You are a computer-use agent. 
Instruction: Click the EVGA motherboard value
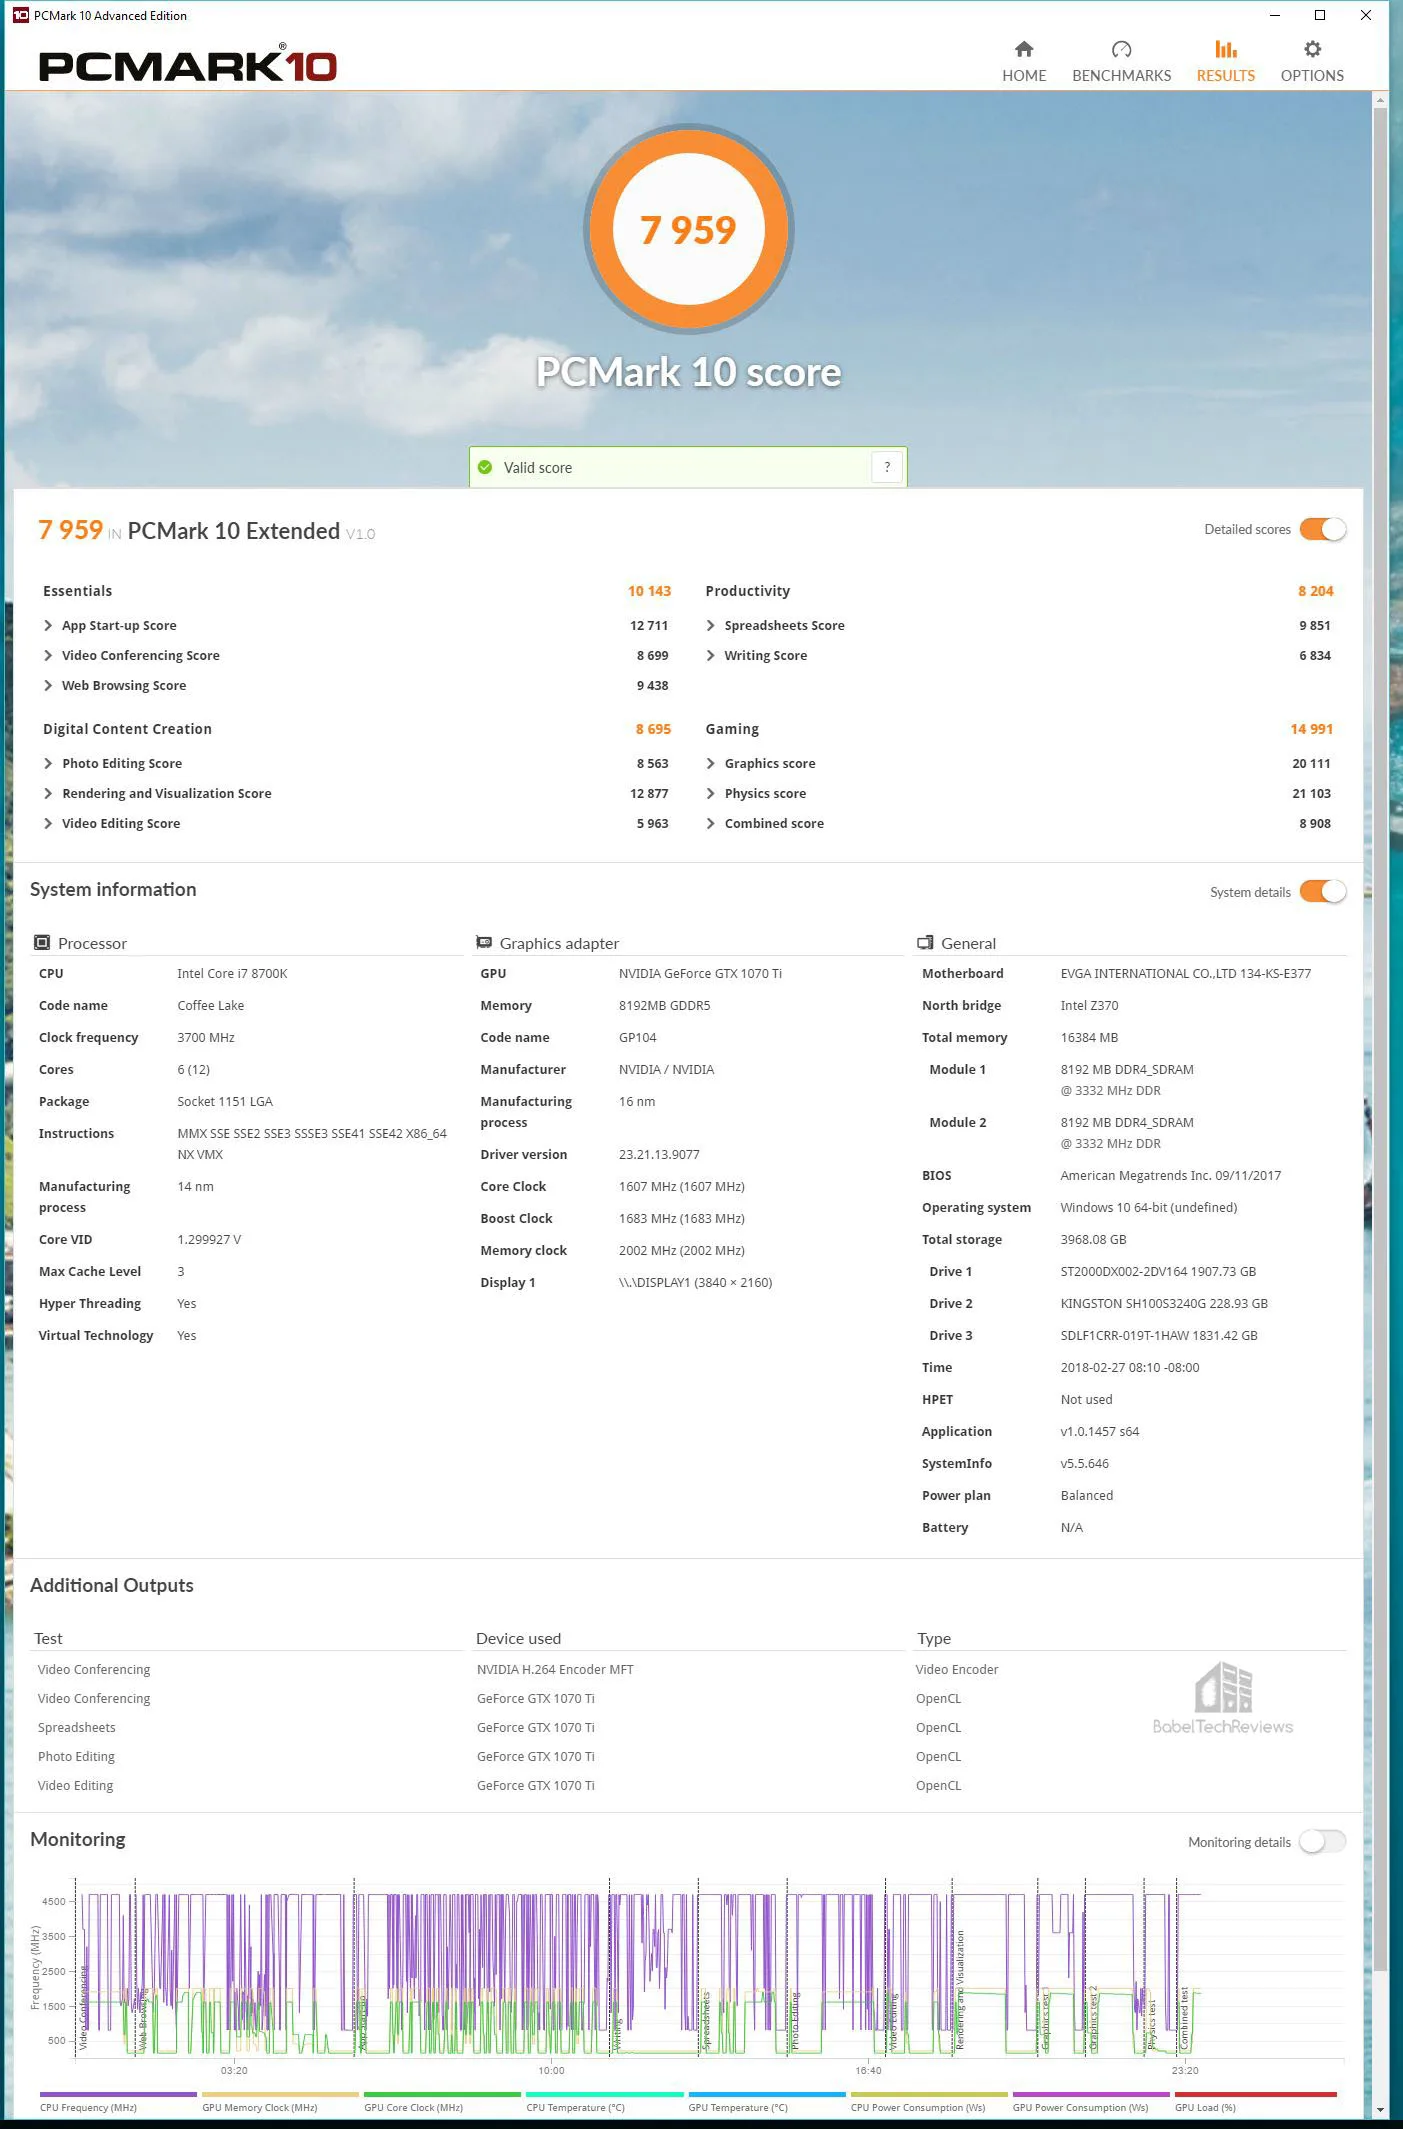1185,973
